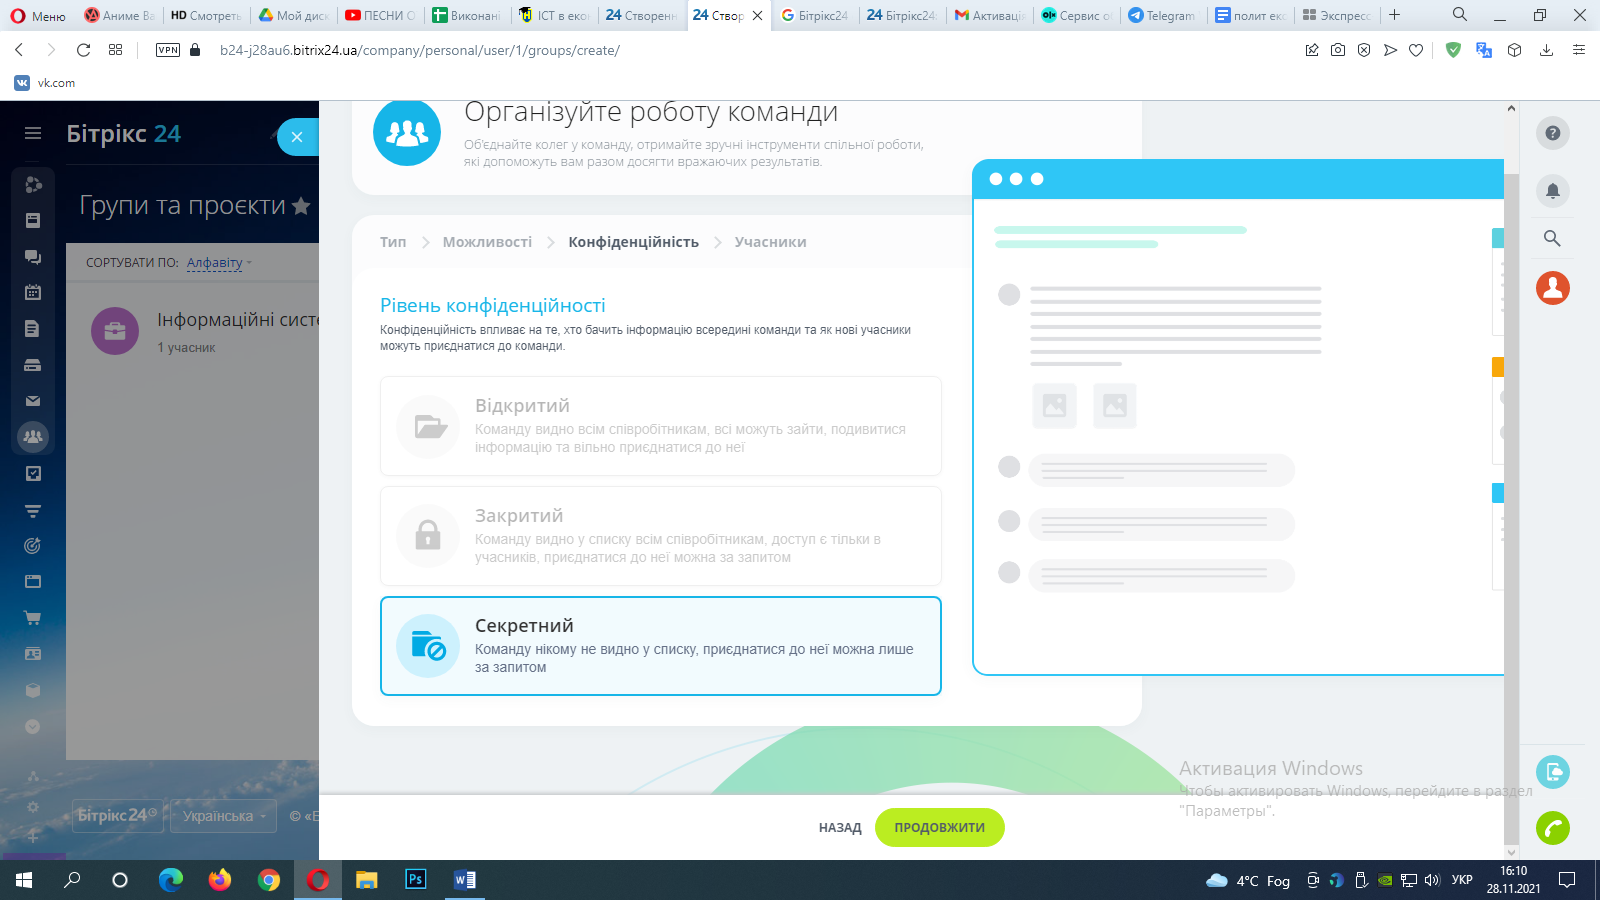Image resolution: width=1600 pixels, height=900 pixels.
Task: Add page to bookmarks heart icon
Action: pos(1416,50)
